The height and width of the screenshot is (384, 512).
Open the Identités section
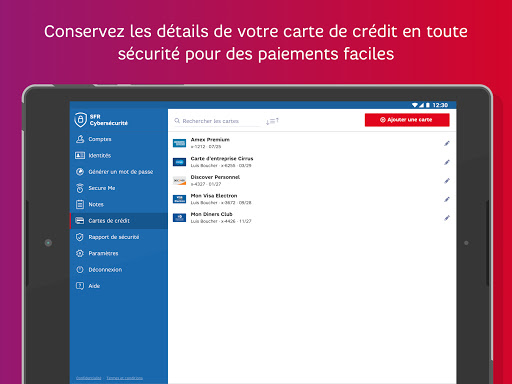[119, 155]
